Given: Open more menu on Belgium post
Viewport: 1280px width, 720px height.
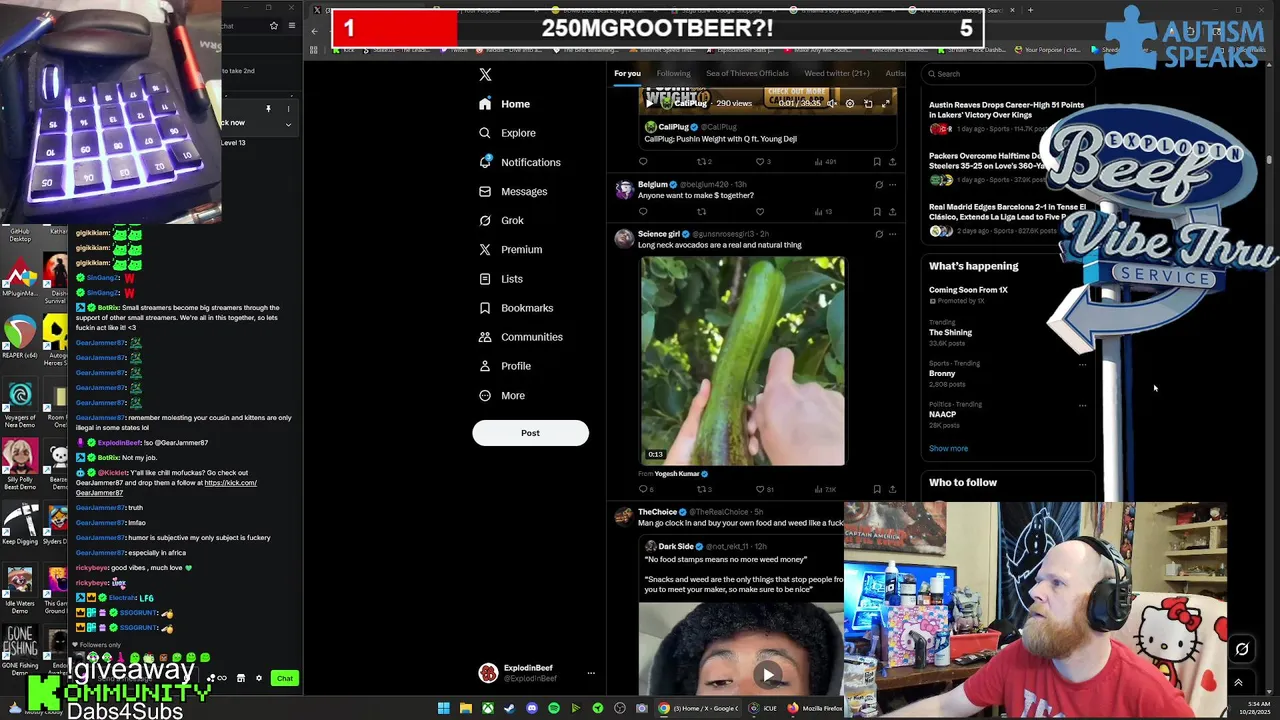Looking at the screenshot, I should click(893, 184).
